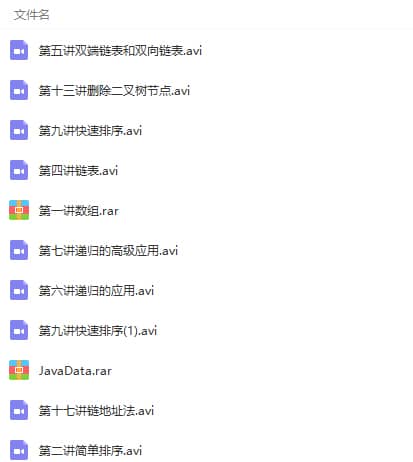Open file 第十三讲删除二叉树节点.avi
Screen dimensions: 413x462
click(x=114, y=91)
